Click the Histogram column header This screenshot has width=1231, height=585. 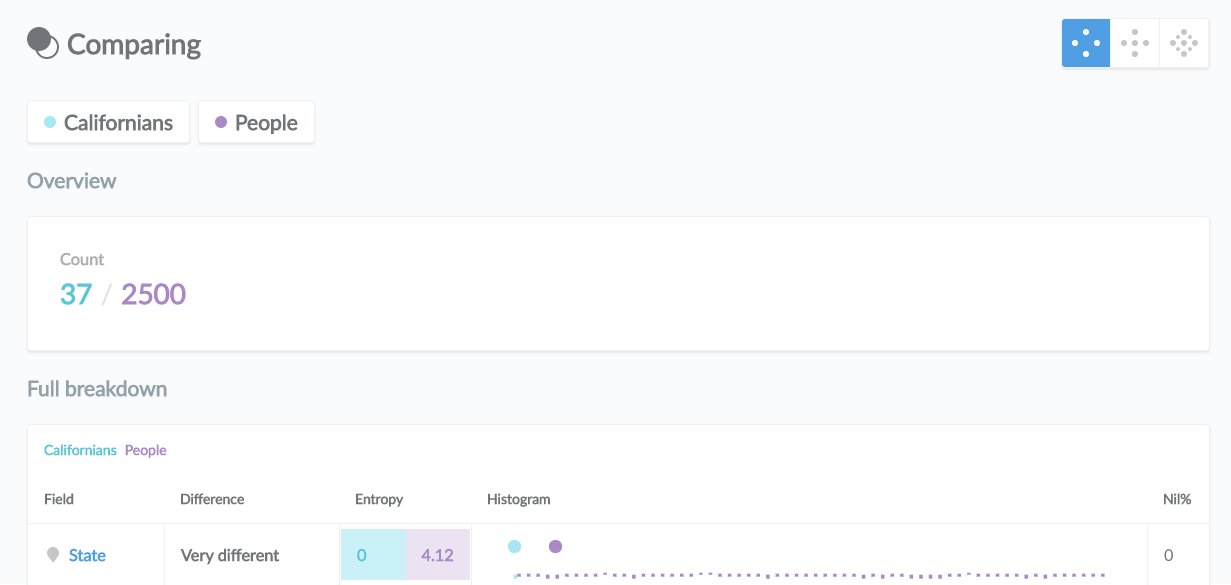(518, 499)
